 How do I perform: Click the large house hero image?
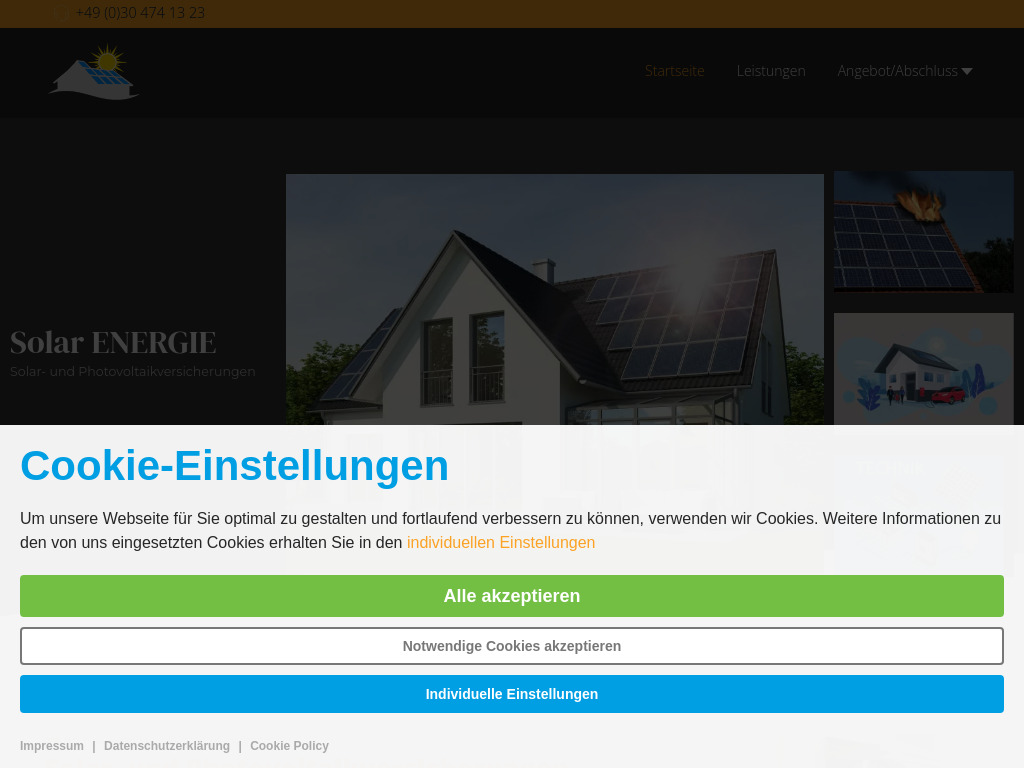[554, 300]
